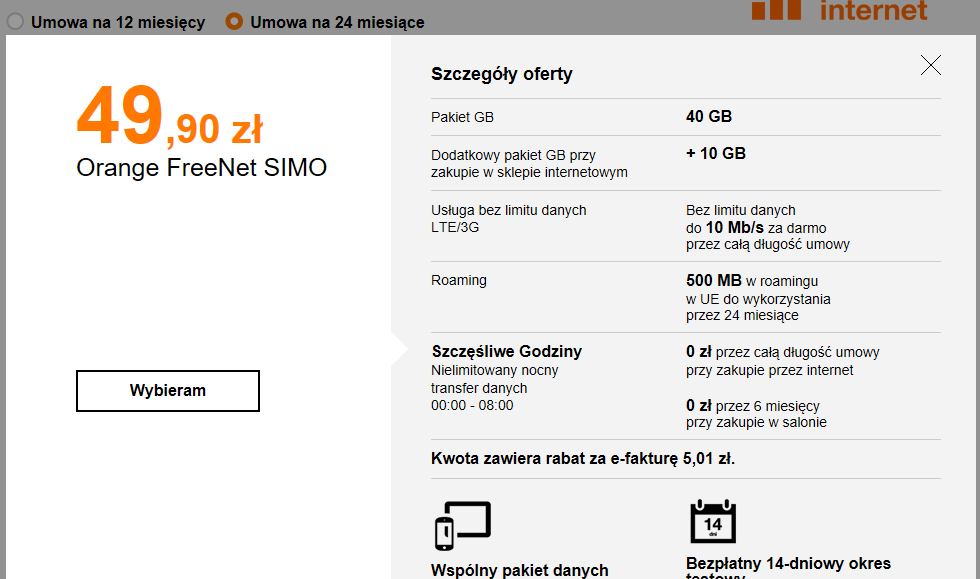Click the 49,90 zł price

(169, 118)
